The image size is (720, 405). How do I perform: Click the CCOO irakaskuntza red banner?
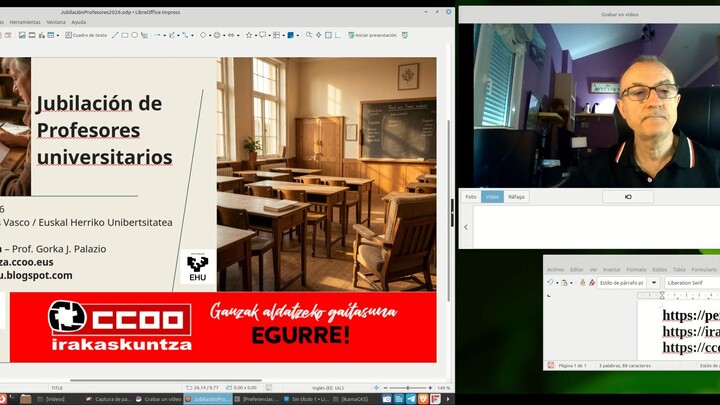point(223,327)
